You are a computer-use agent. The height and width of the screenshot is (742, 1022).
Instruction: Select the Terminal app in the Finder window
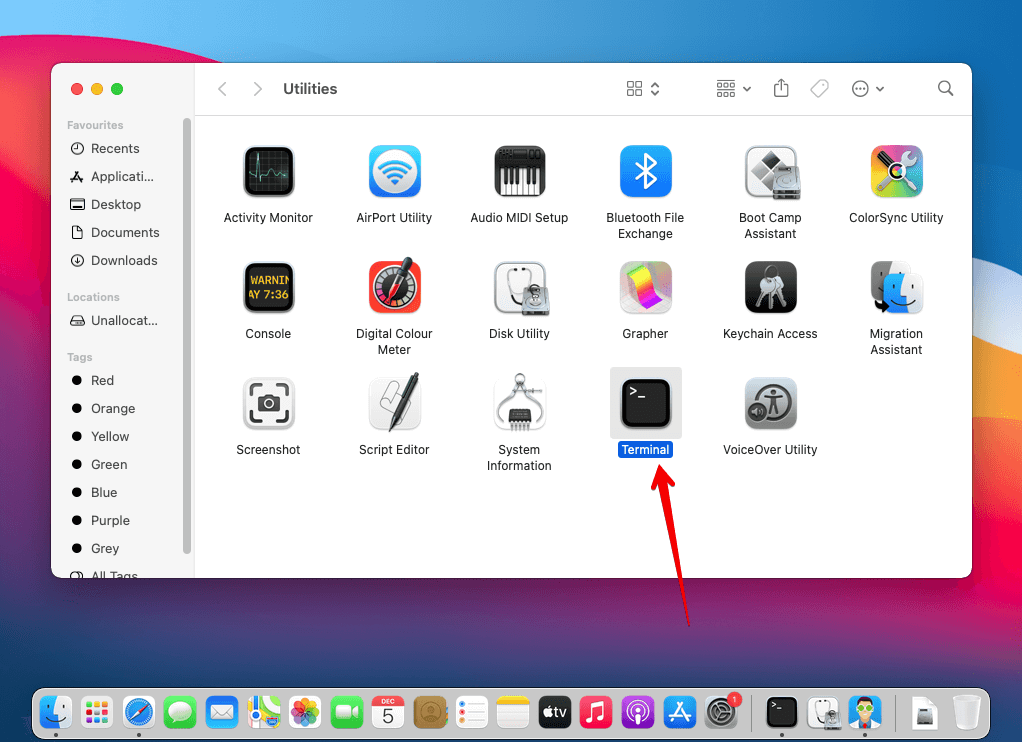[645, 404]
